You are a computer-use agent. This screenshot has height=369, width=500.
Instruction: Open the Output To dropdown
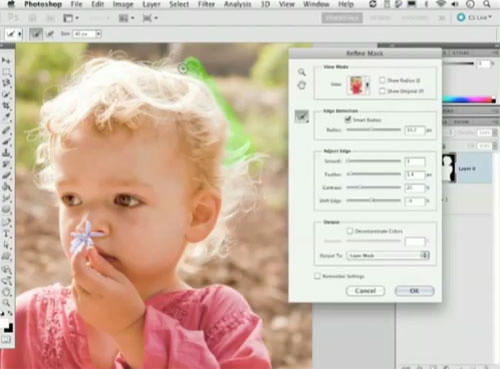388,255
